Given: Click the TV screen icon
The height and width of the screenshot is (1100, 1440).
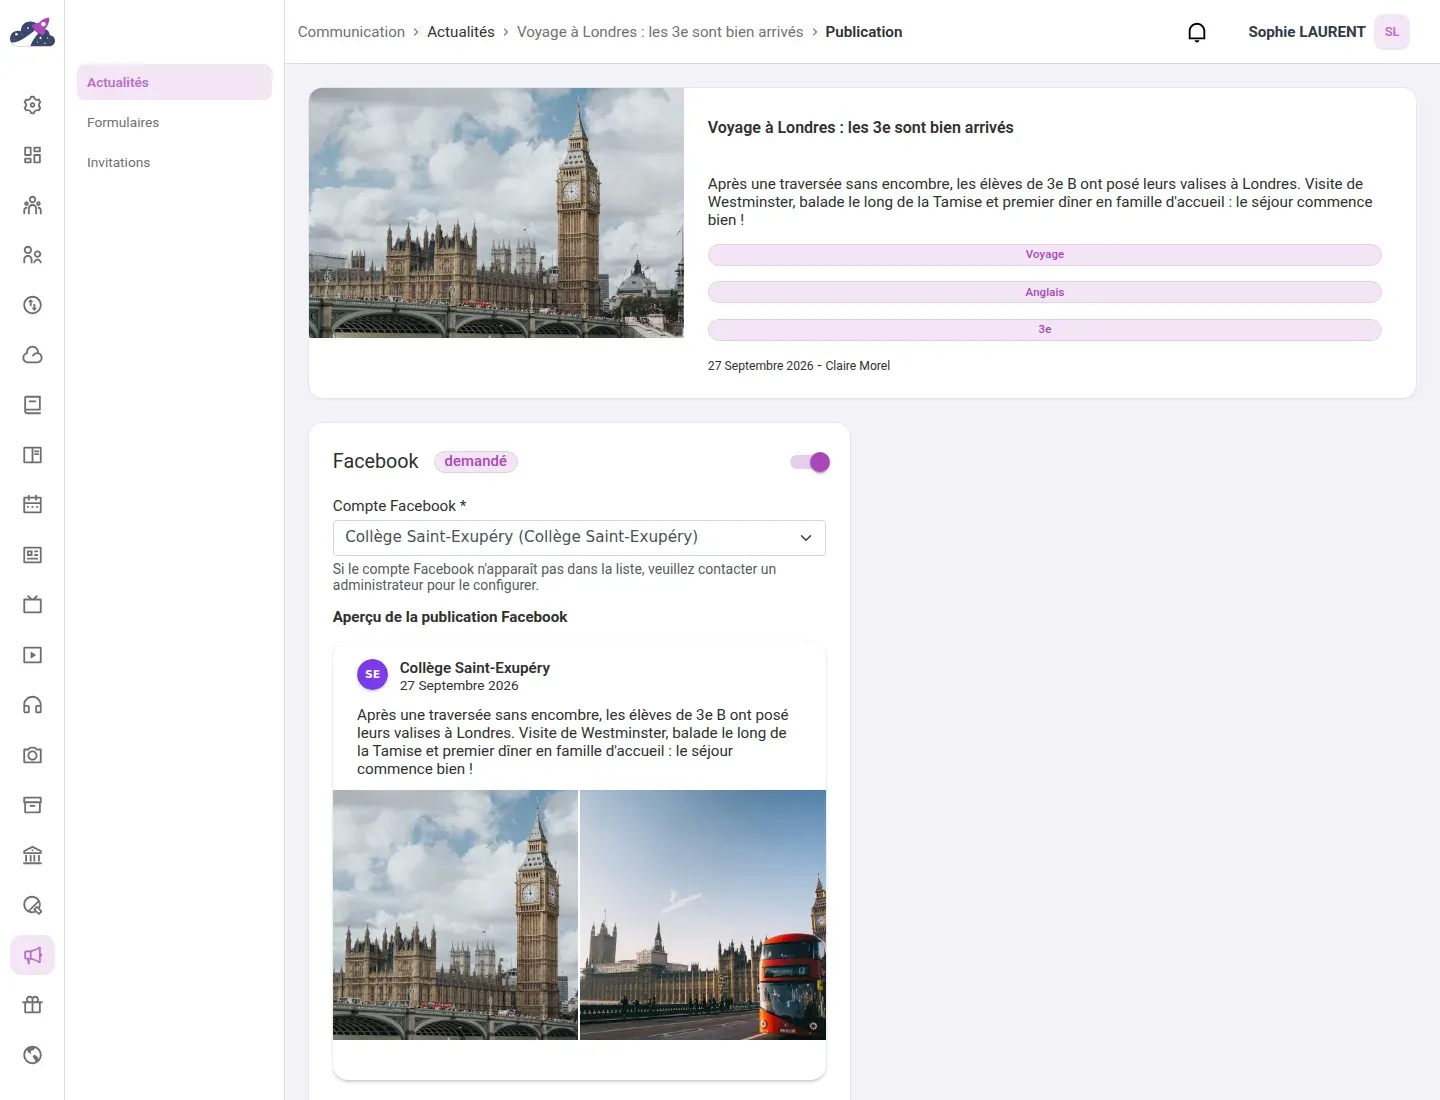Looking at the screenshot, I should point(32,605).
